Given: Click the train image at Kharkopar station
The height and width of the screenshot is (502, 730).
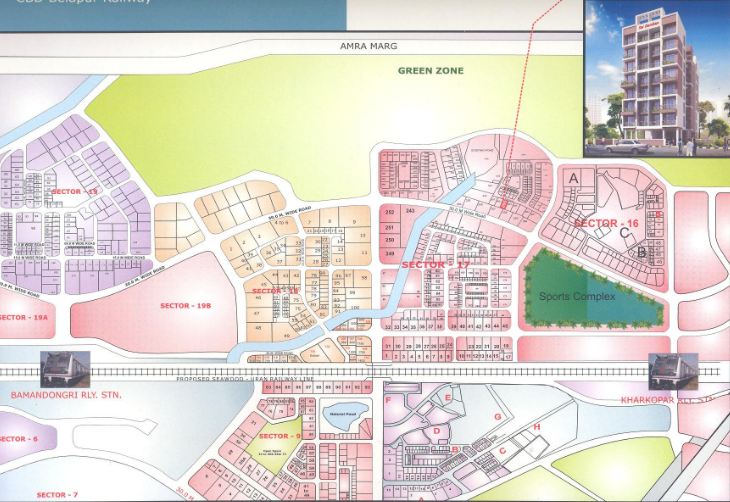Looking at the screenshot, I should (x=673, y=371).
